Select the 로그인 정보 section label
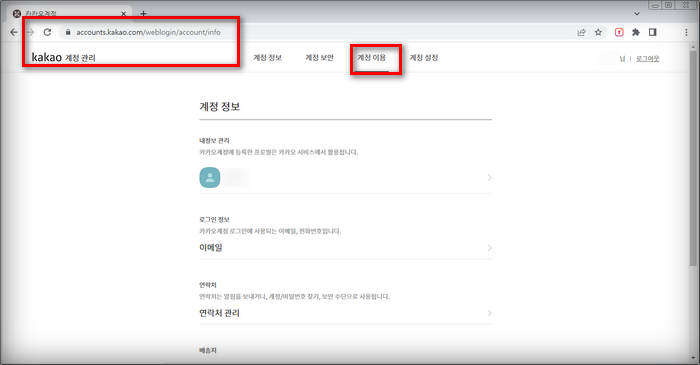Image resolution: width=700 pixels, height=365 pixels. 214,220
